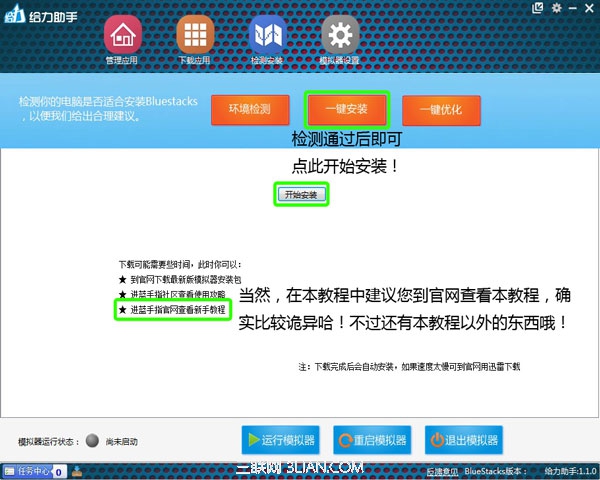This screenshot has width=600, height=480.
Task: Click the 环境检测 button
Action: point(250,110)
